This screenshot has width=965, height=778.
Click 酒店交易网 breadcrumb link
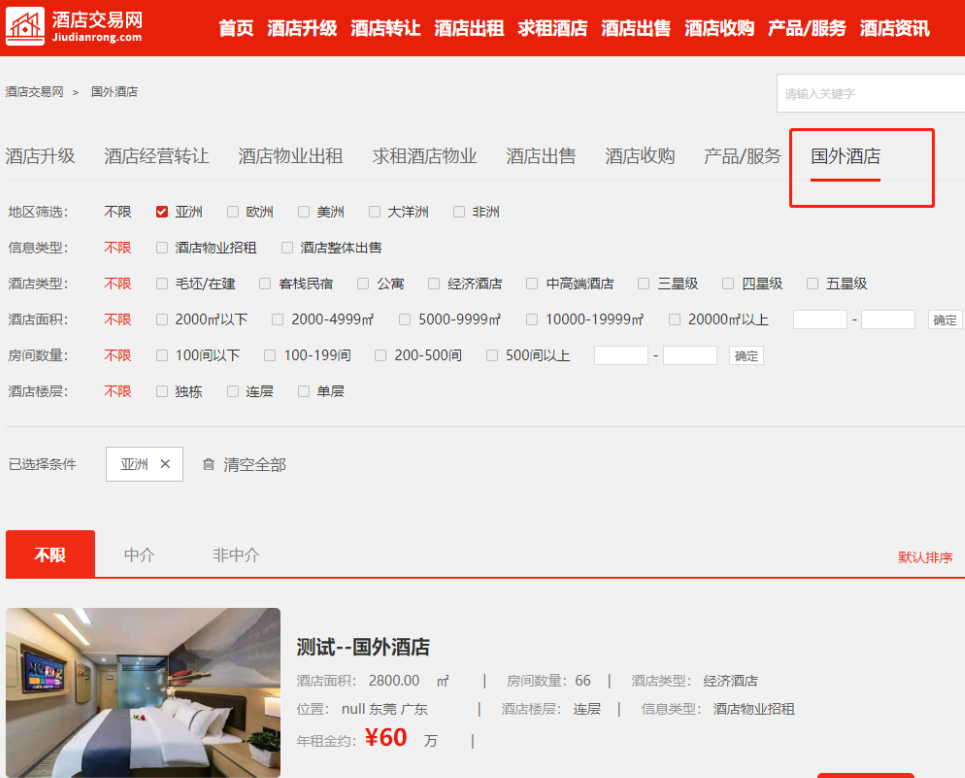[34, 92]
